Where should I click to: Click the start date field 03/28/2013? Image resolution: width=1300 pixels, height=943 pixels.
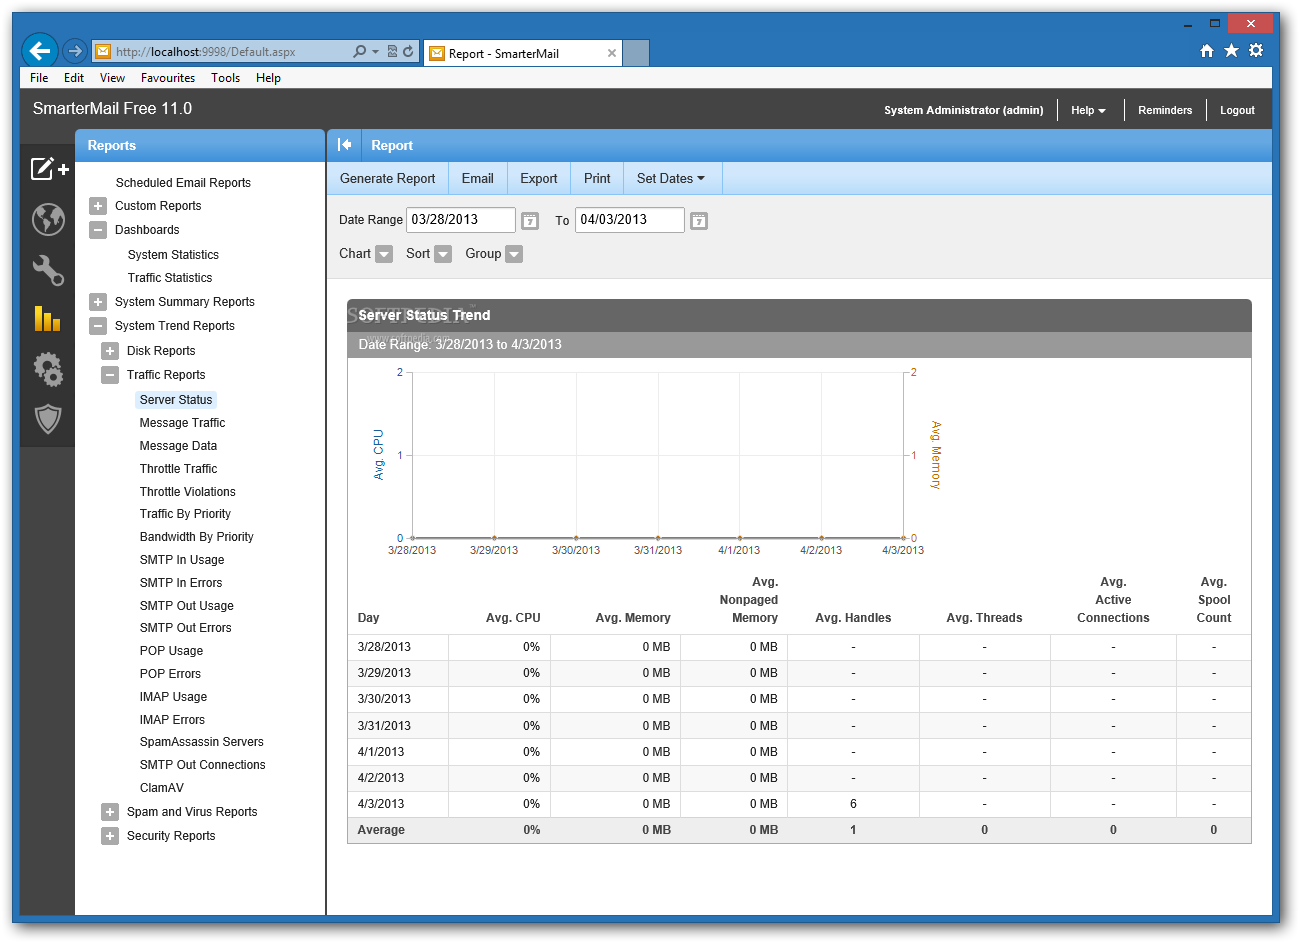point(461,220)
